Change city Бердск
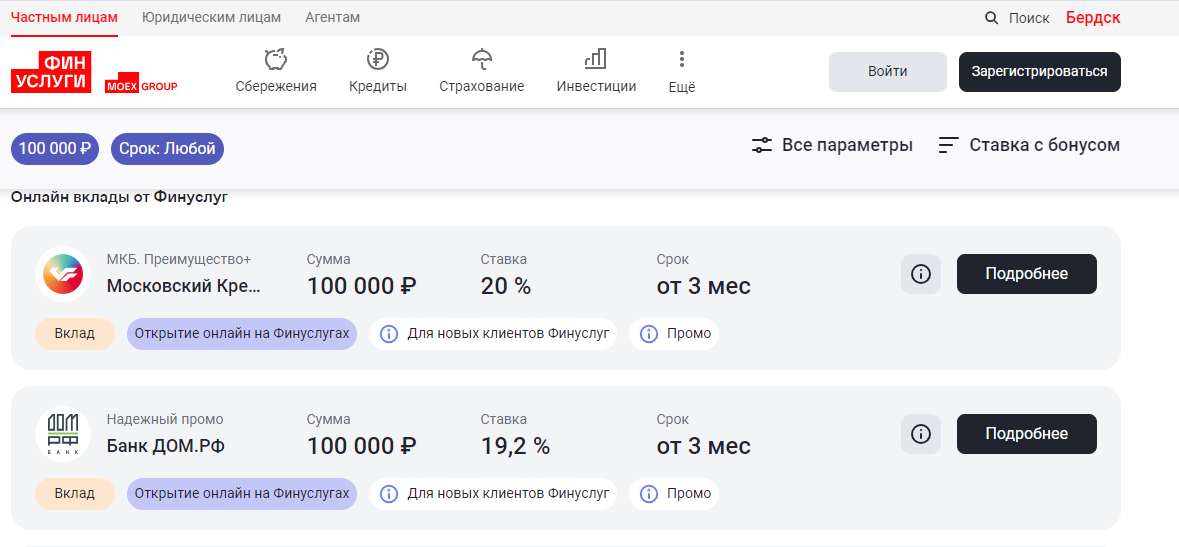Screen dimensions: 1179x547 pyautogui.click(x=1093, y=17)
